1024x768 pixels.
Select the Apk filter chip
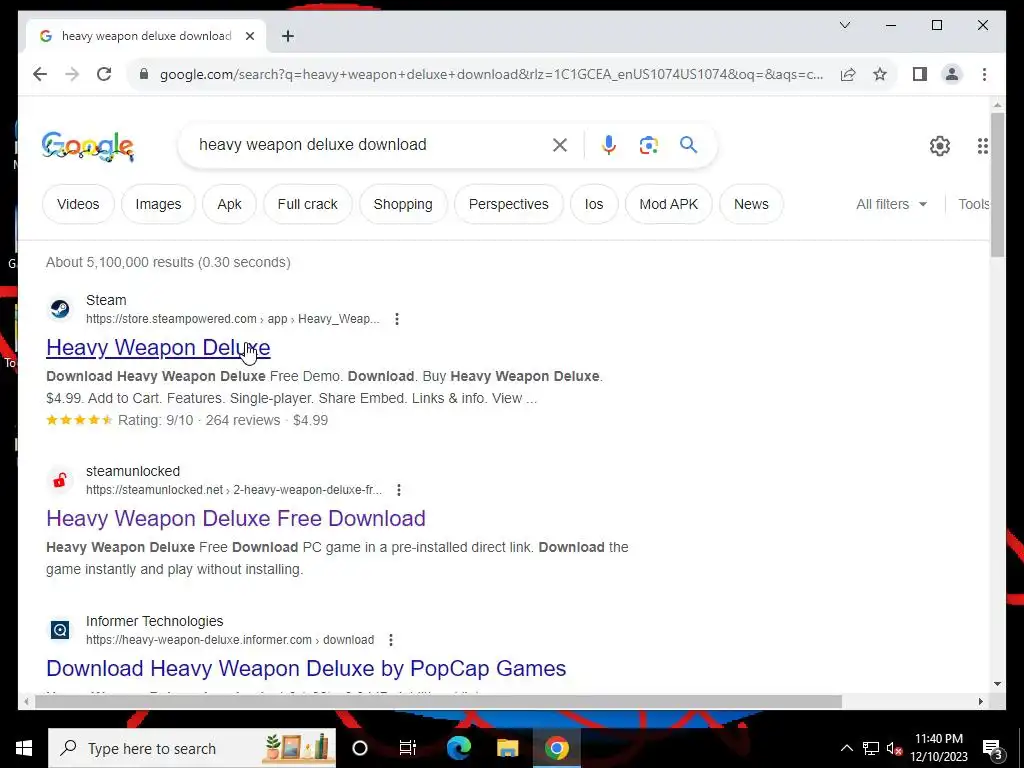coord(229,204)
